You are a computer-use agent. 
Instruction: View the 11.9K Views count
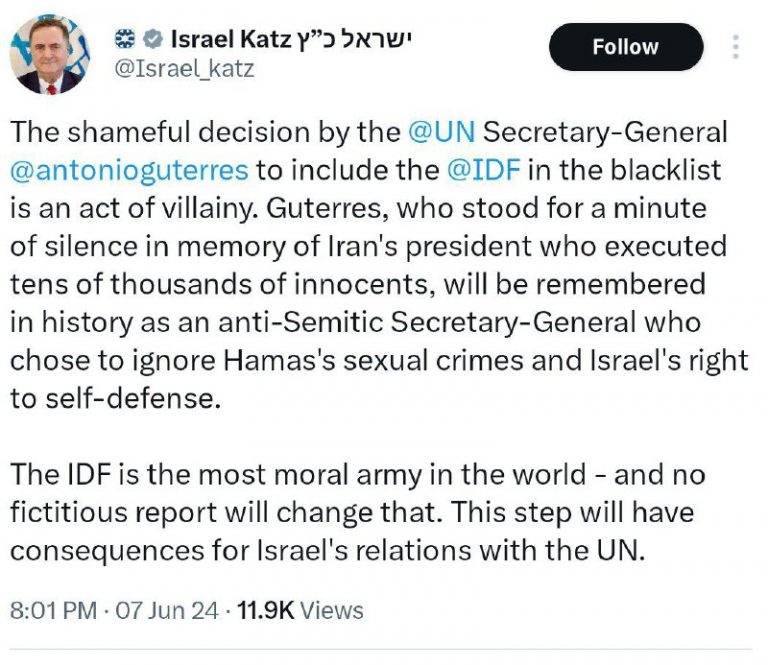pos(299,609)
